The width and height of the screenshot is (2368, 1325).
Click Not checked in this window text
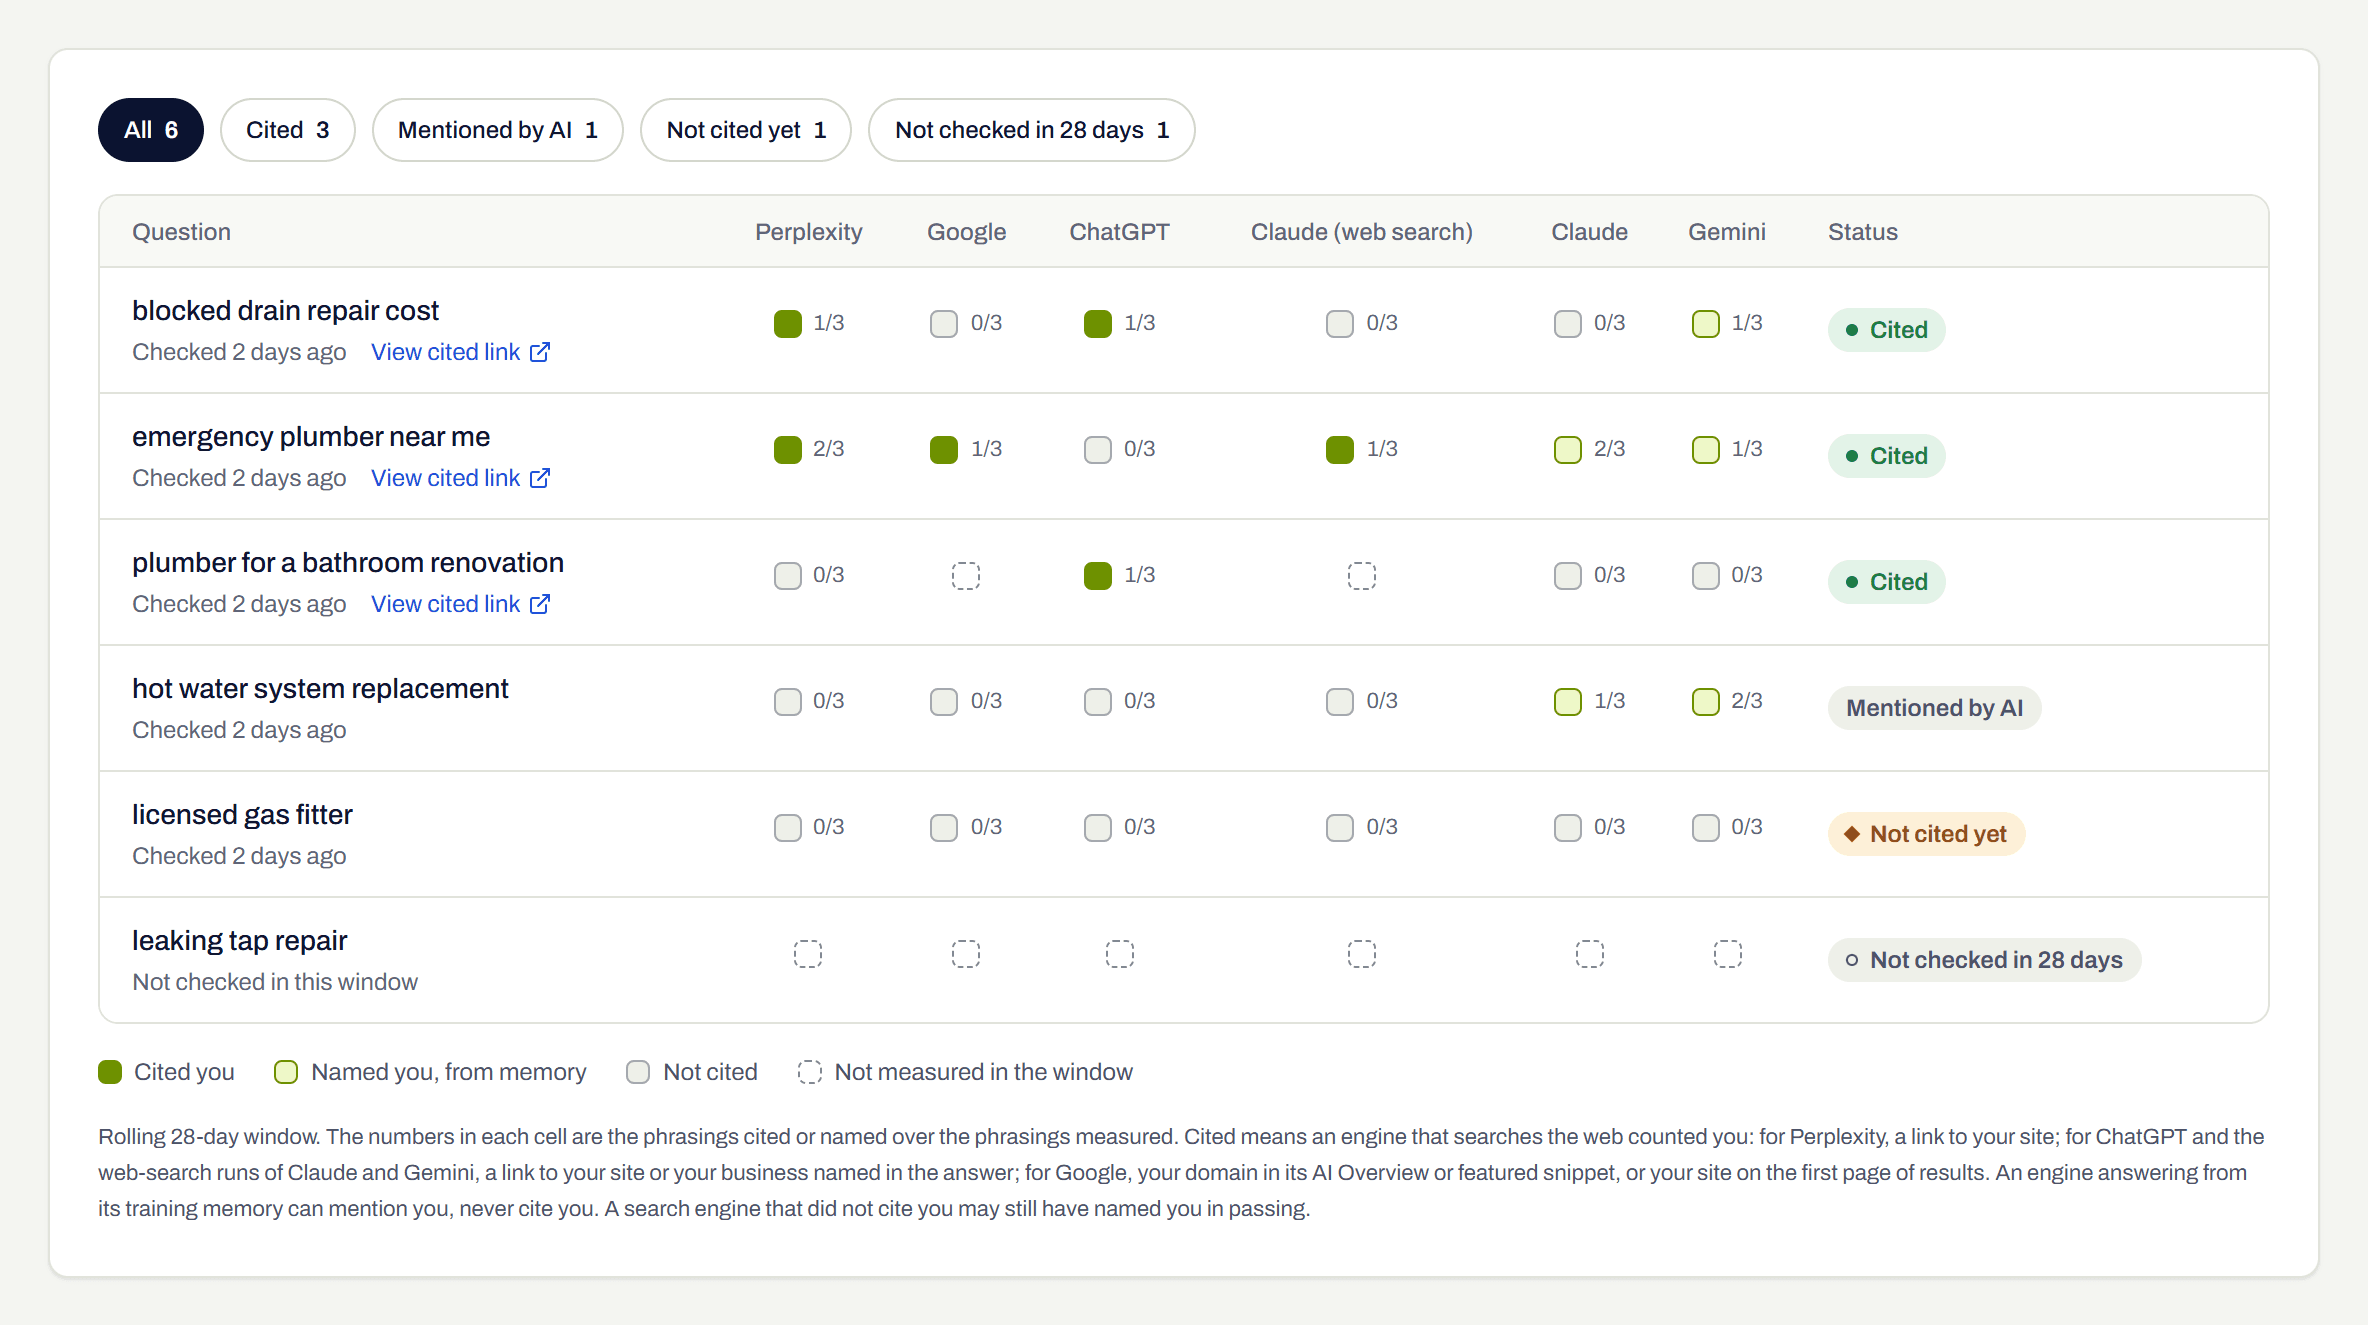click(x=275, y=982)
